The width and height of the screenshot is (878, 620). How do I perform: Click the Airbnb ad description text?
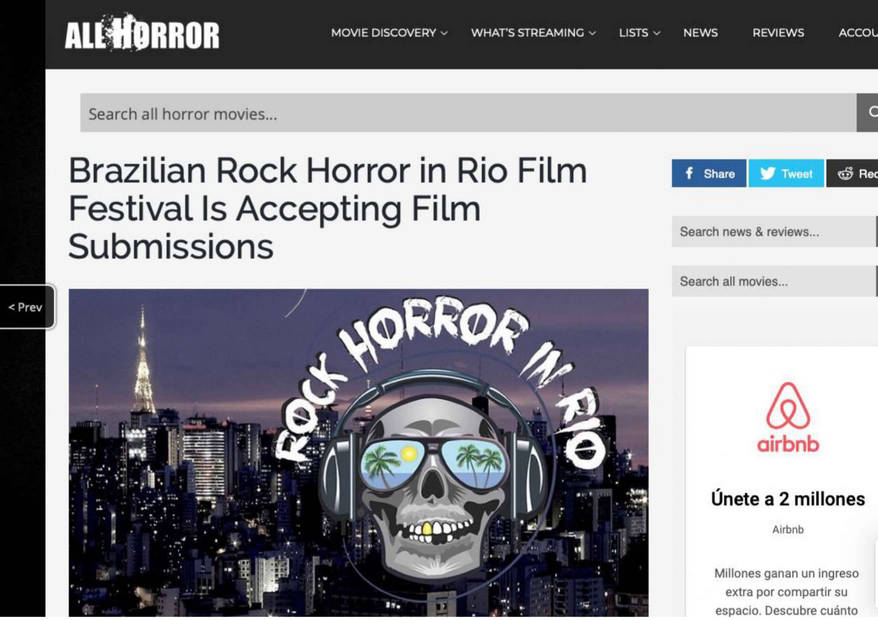787,591
